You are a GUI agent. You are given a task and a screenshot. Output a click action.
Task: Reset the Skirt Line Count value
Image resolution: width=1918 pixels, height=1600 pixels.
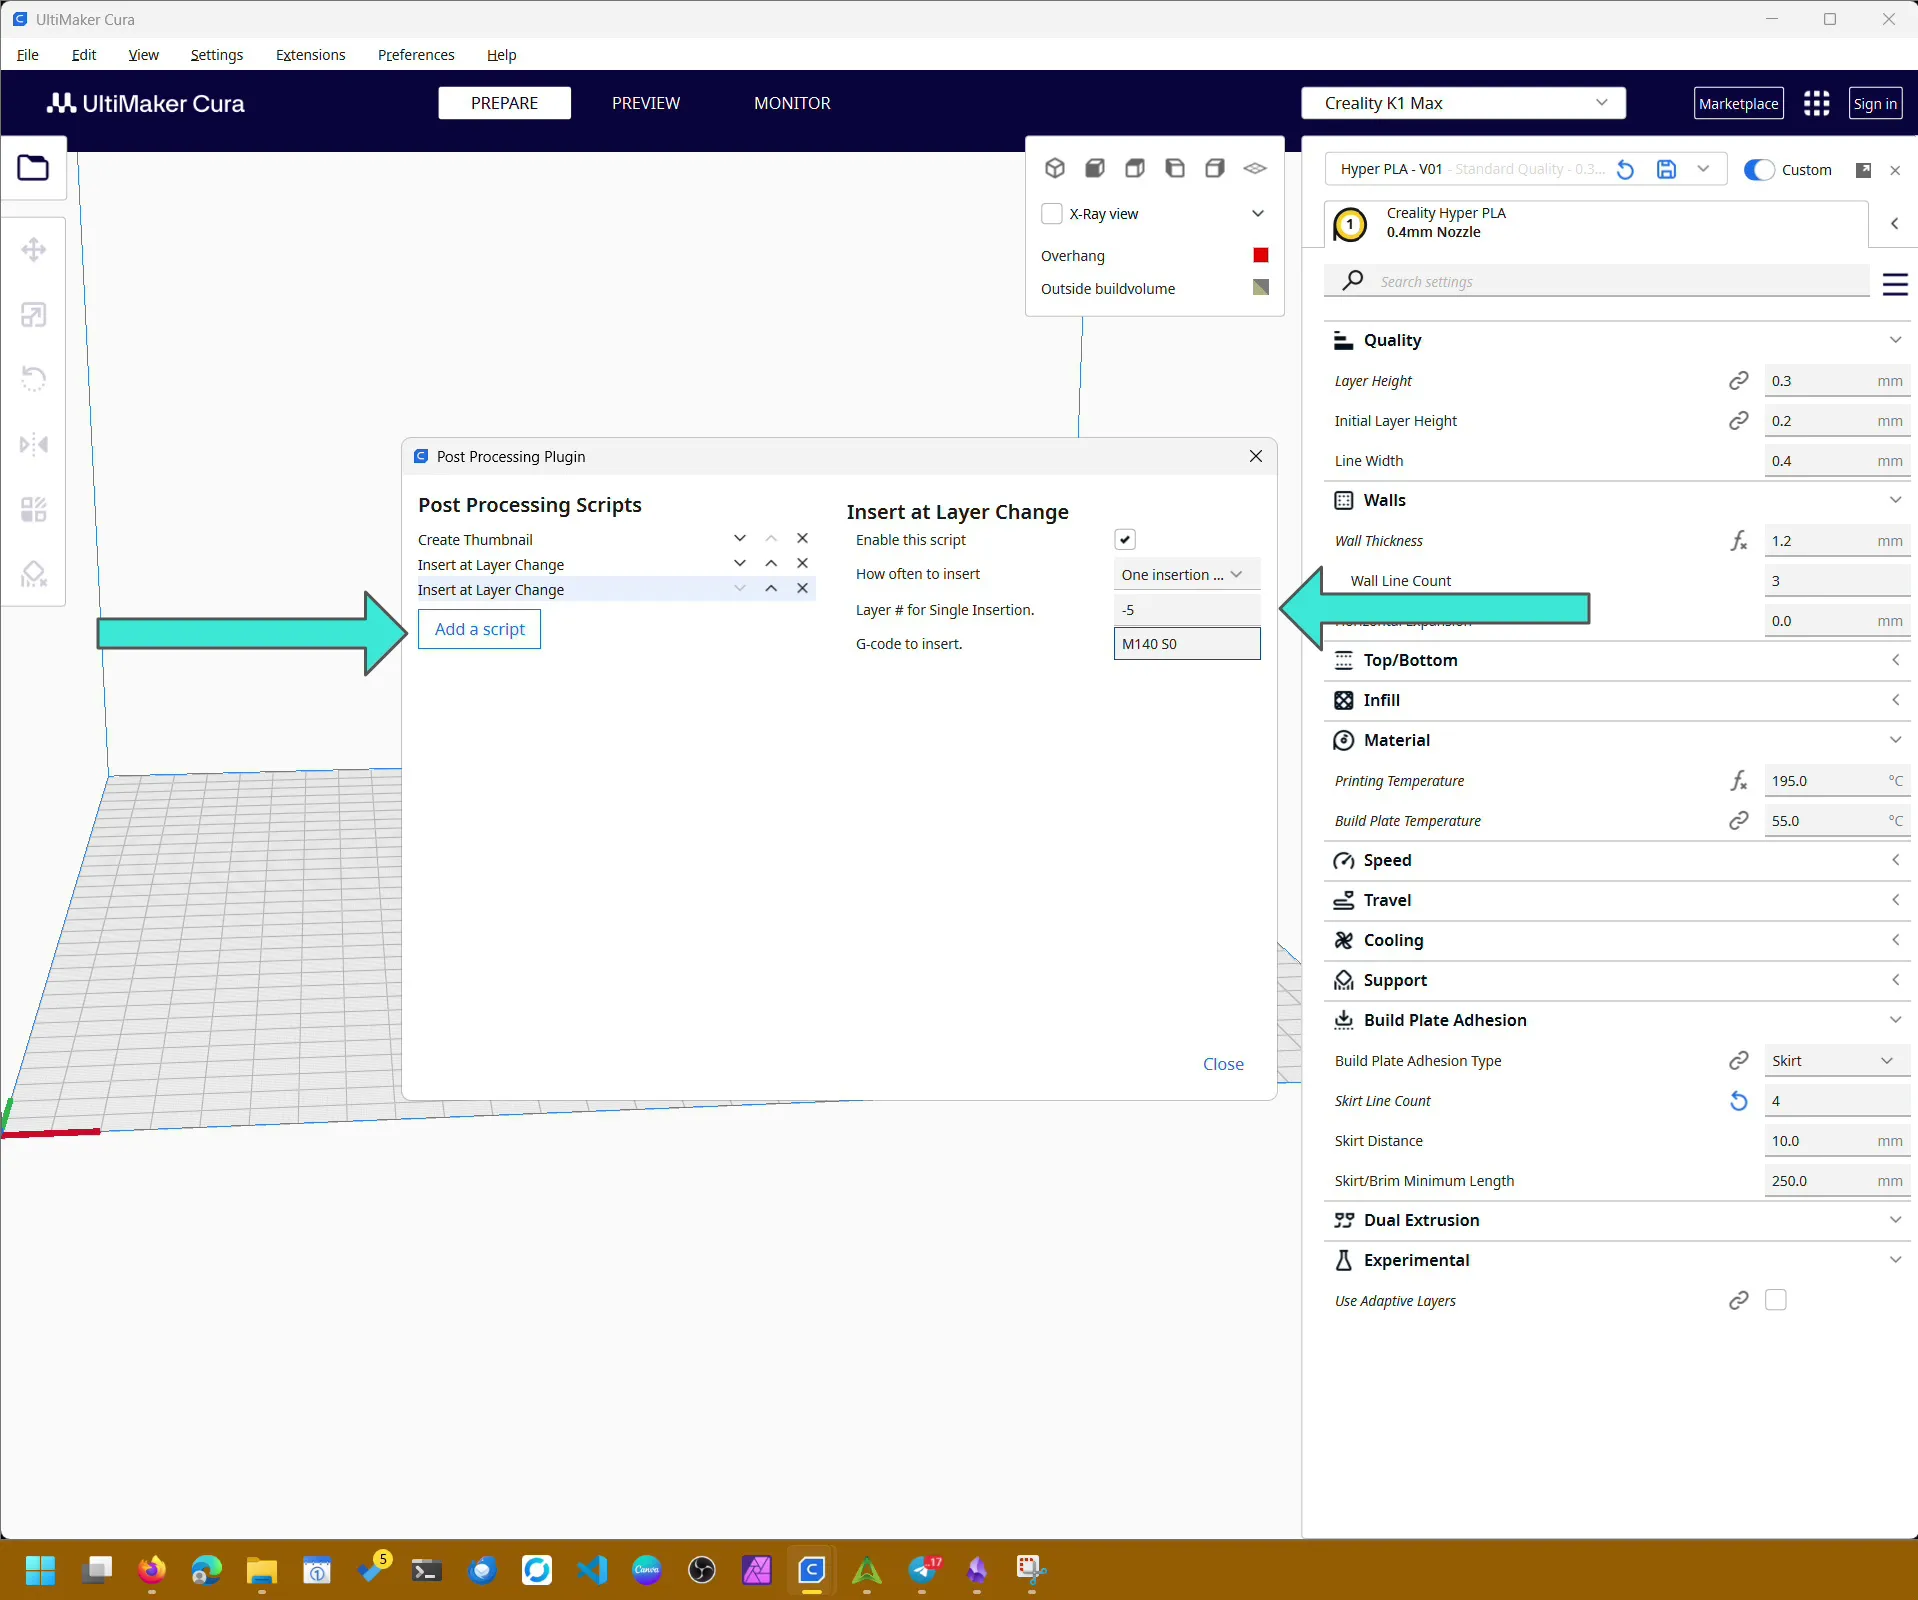[x=1738, y=1101]
